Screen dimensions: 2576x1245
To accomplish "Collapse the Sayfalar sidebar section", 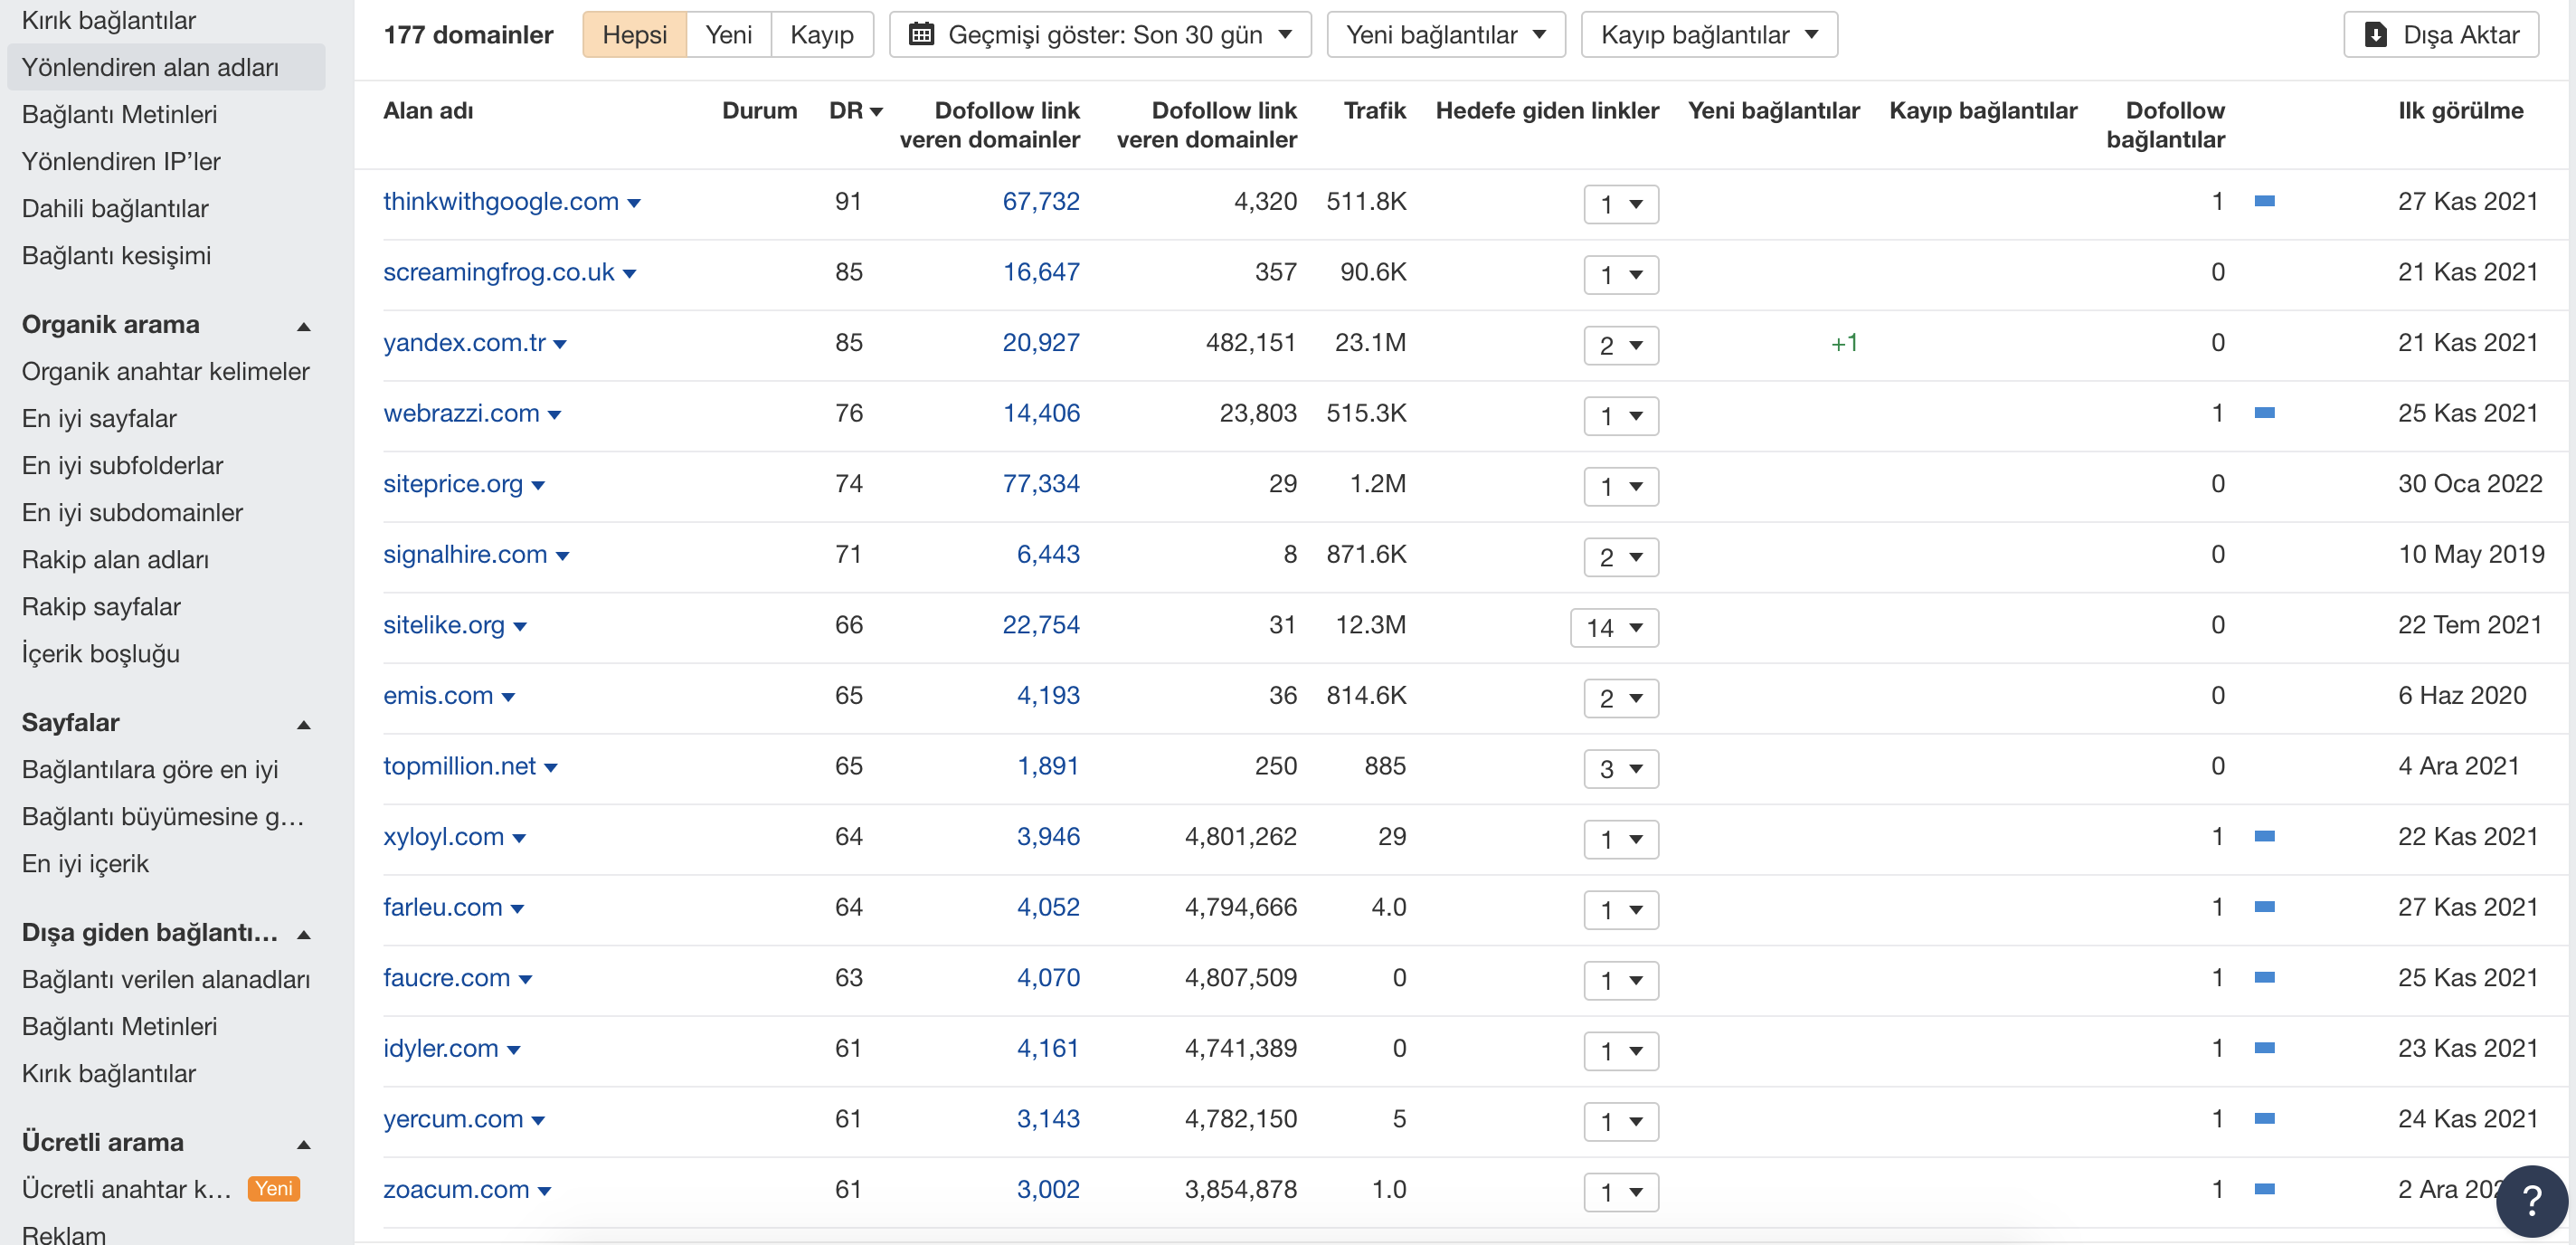I will pyautogui.click(x=304, y=724).
